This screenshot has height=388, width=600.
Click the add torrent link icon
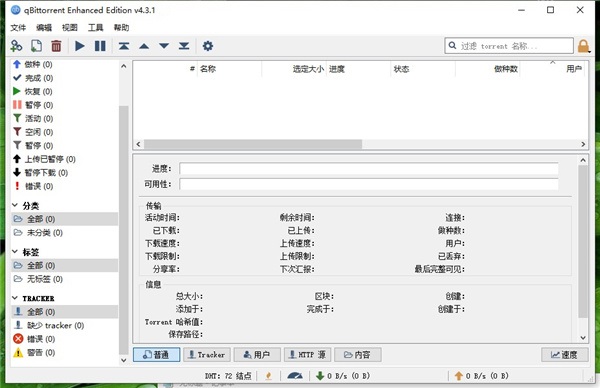(16, 46)
